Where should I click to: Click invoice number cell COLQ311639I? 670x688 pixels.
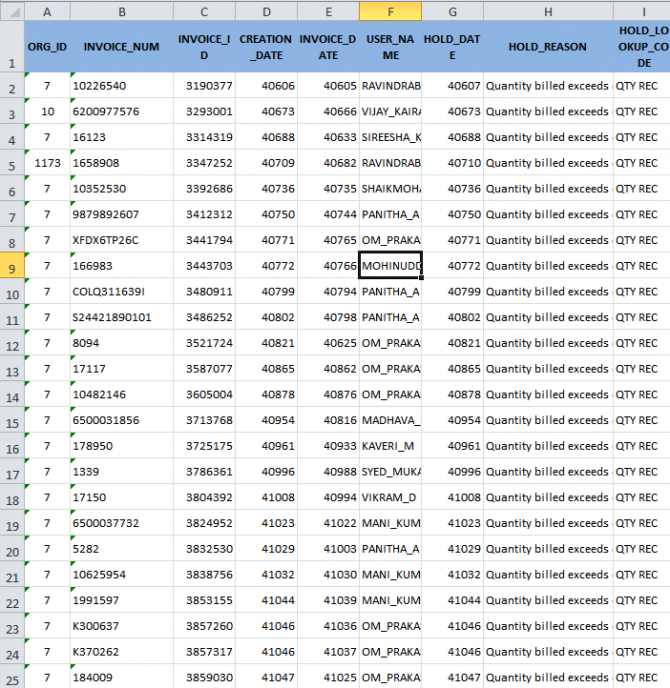click(x=121, y=292)
